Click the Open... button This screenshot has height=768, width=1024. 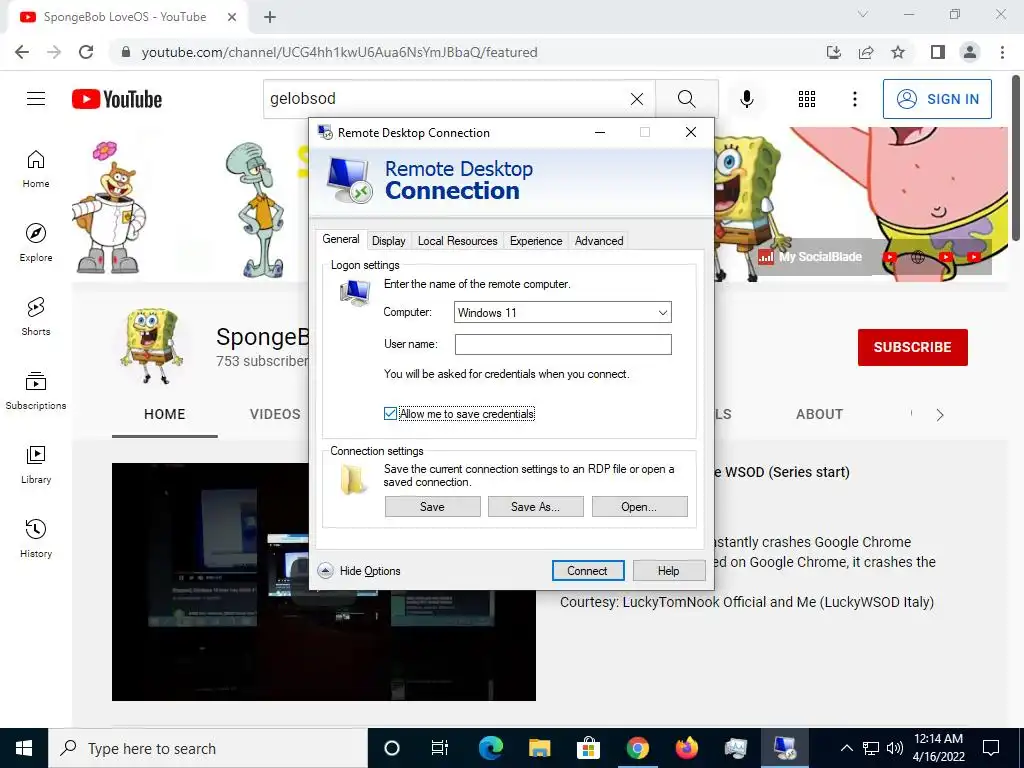click(639, 507)
